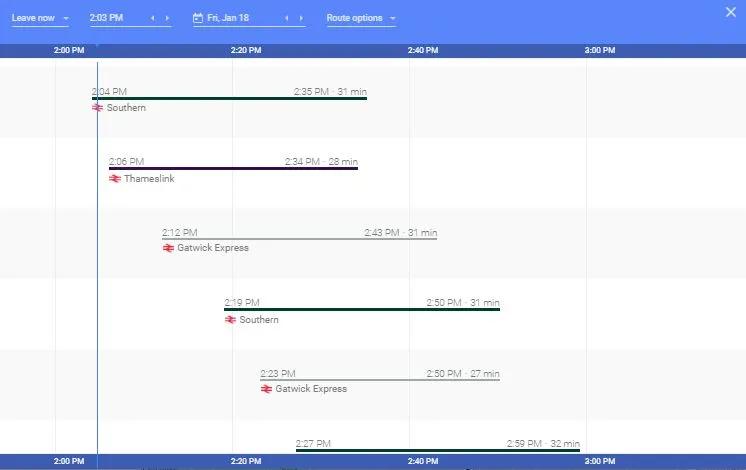Image resolution: width=746 pixels, height=470 pixels.
Task: Select the 2:23 PM Gatwick Express route bar
Action: tap(380, 380)
